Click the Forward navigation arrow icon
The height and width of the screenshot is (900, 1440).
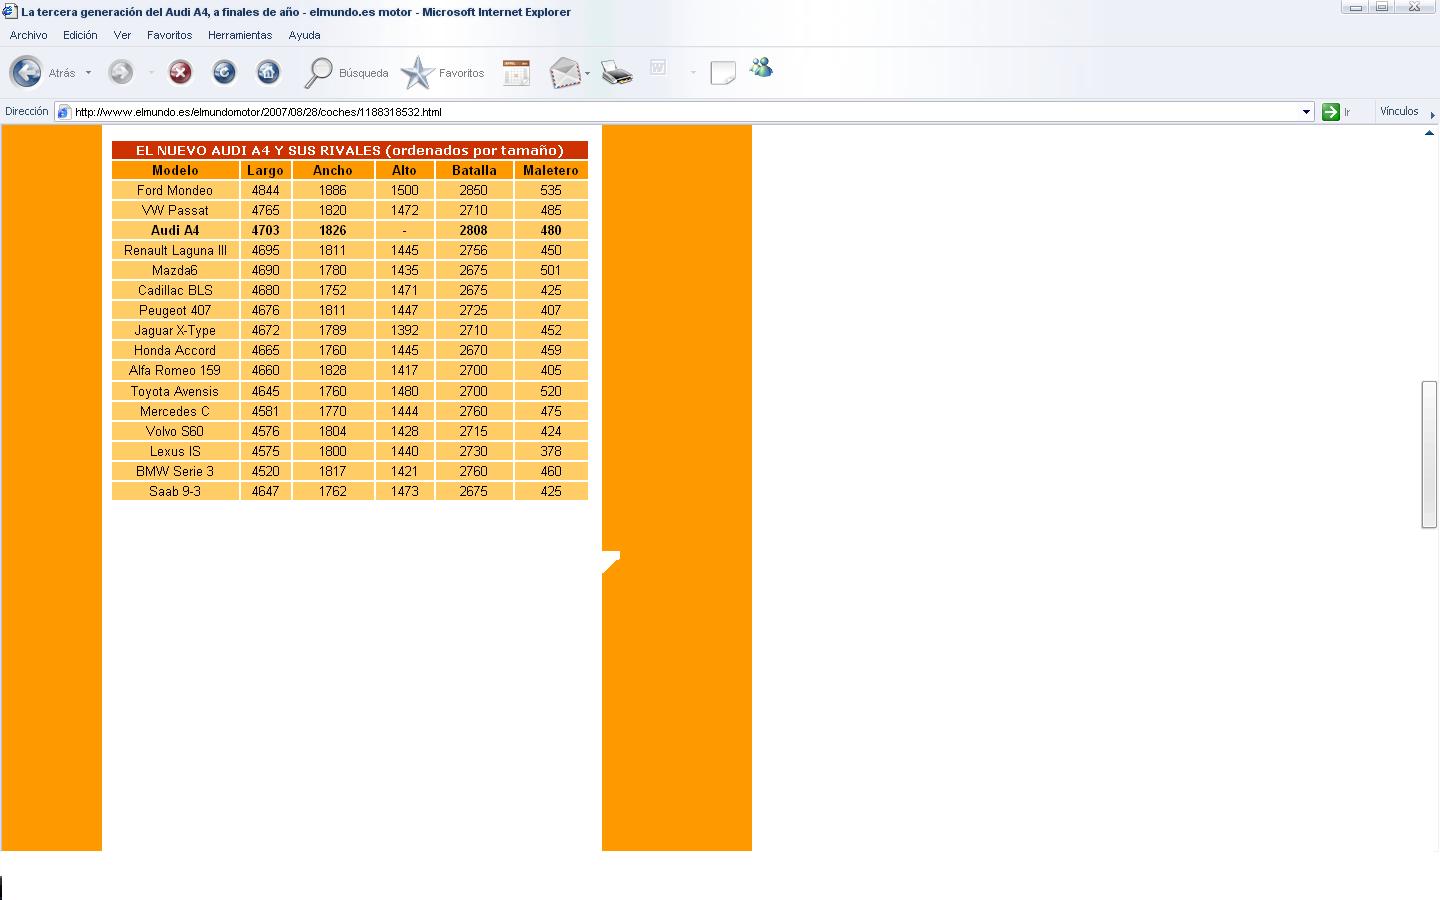(121, 72)
